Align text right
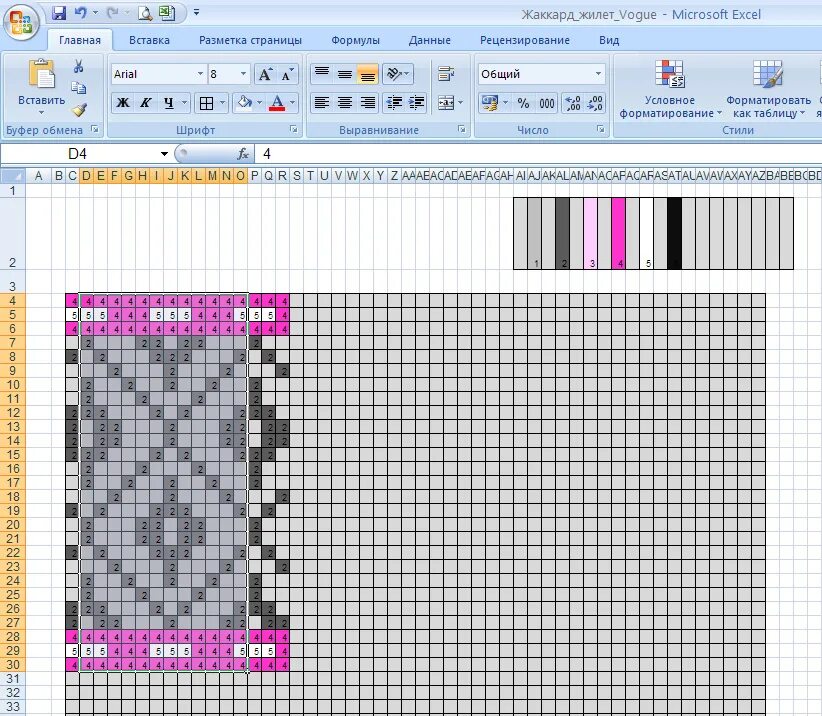The width and height of the screenshot is (822, 716). 367,103
